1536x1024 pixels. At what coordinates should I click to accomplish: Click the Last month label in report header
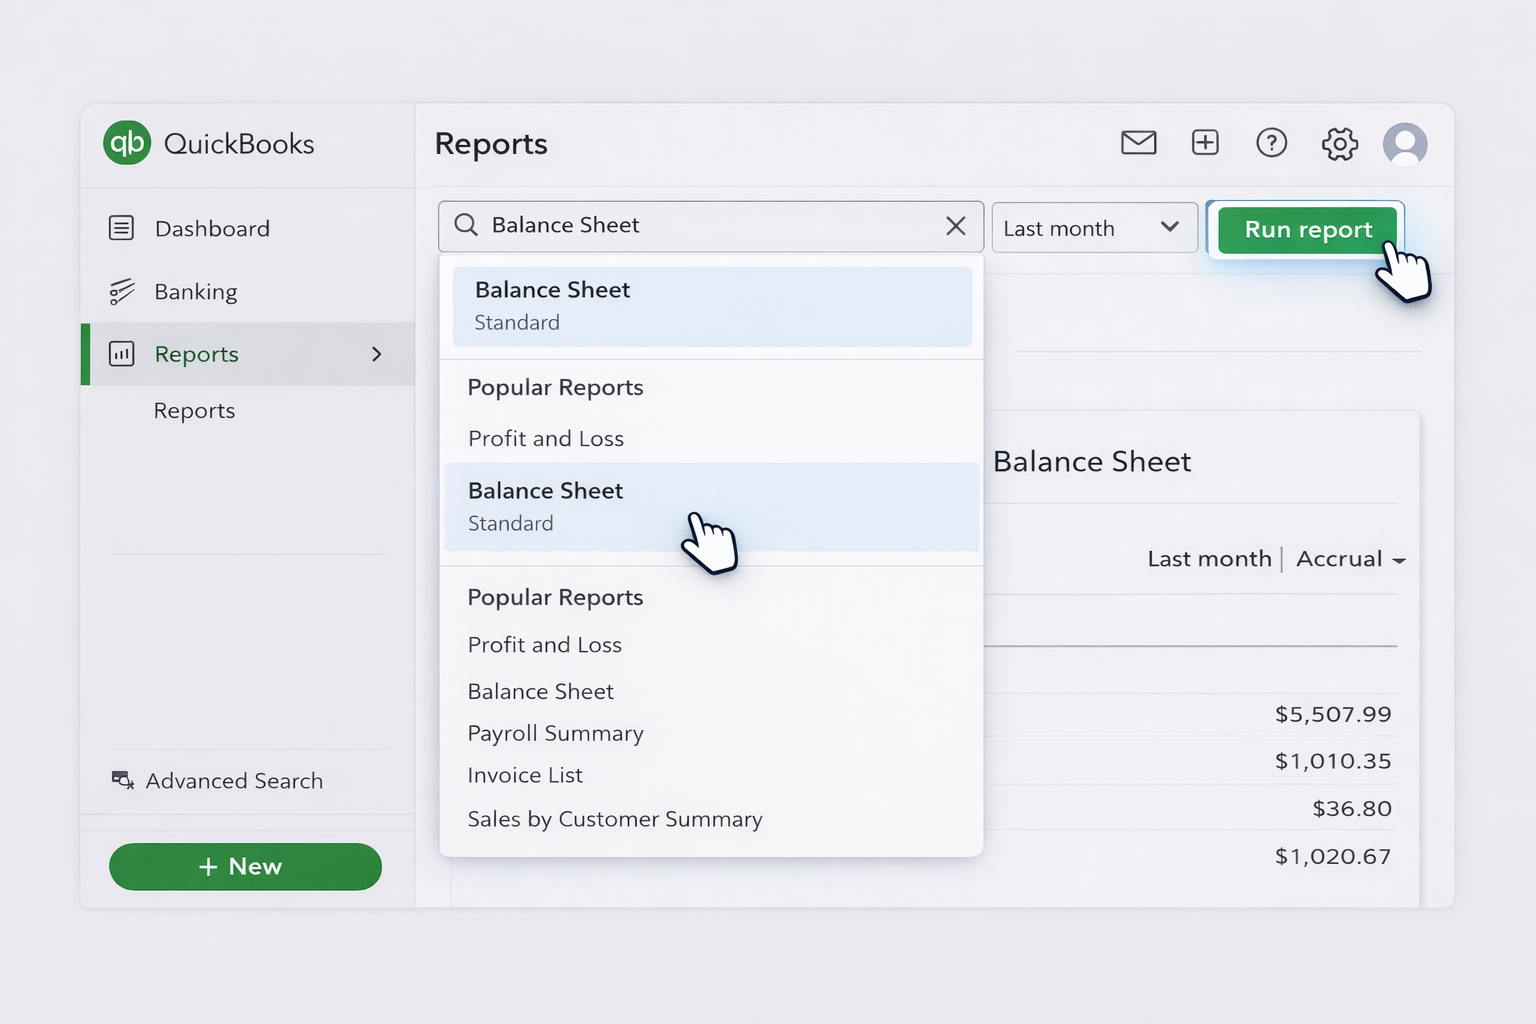click(1209, 559)
